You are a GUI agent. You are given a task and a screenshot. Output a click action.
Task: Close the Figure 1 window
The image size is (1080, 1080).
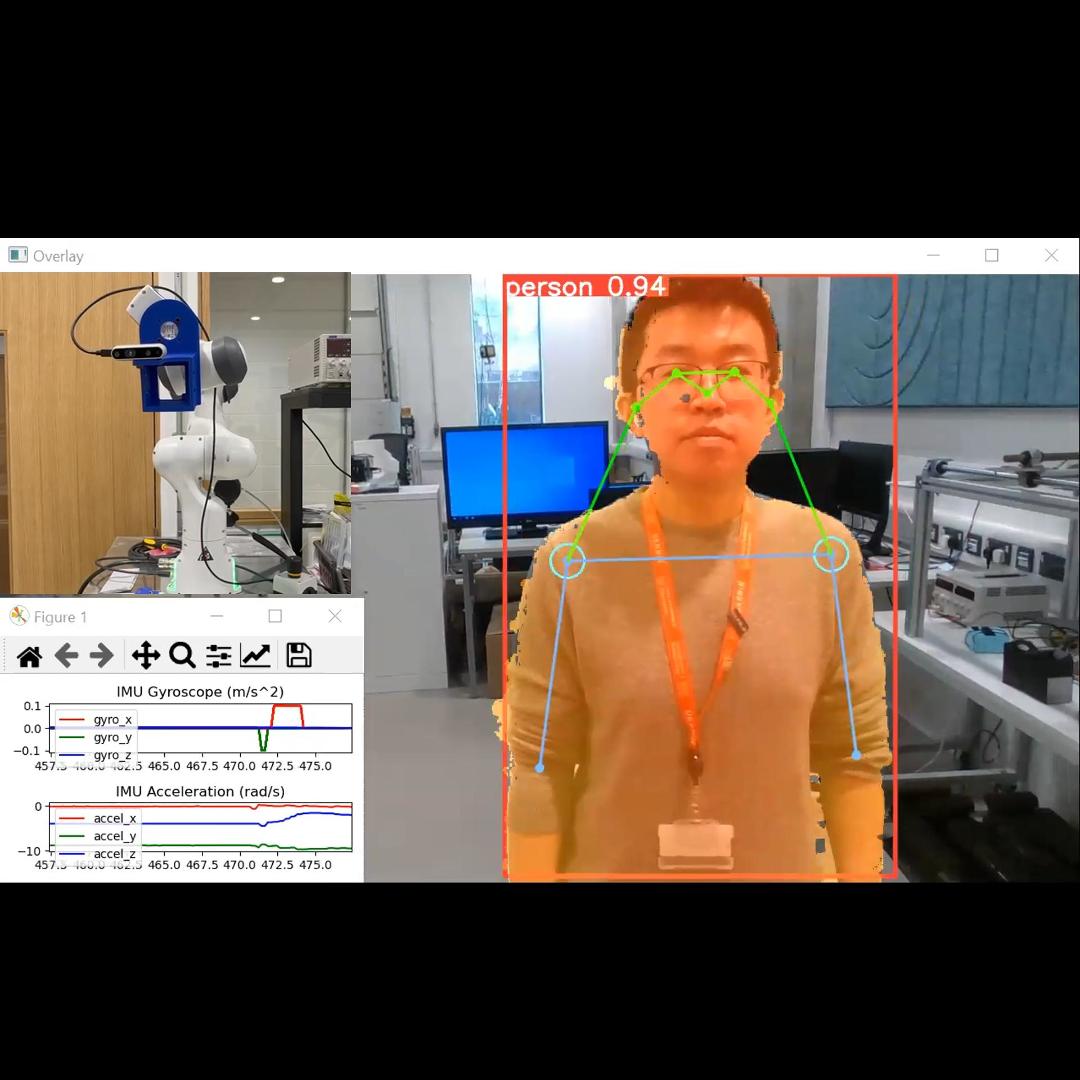(x=335, y=617)
